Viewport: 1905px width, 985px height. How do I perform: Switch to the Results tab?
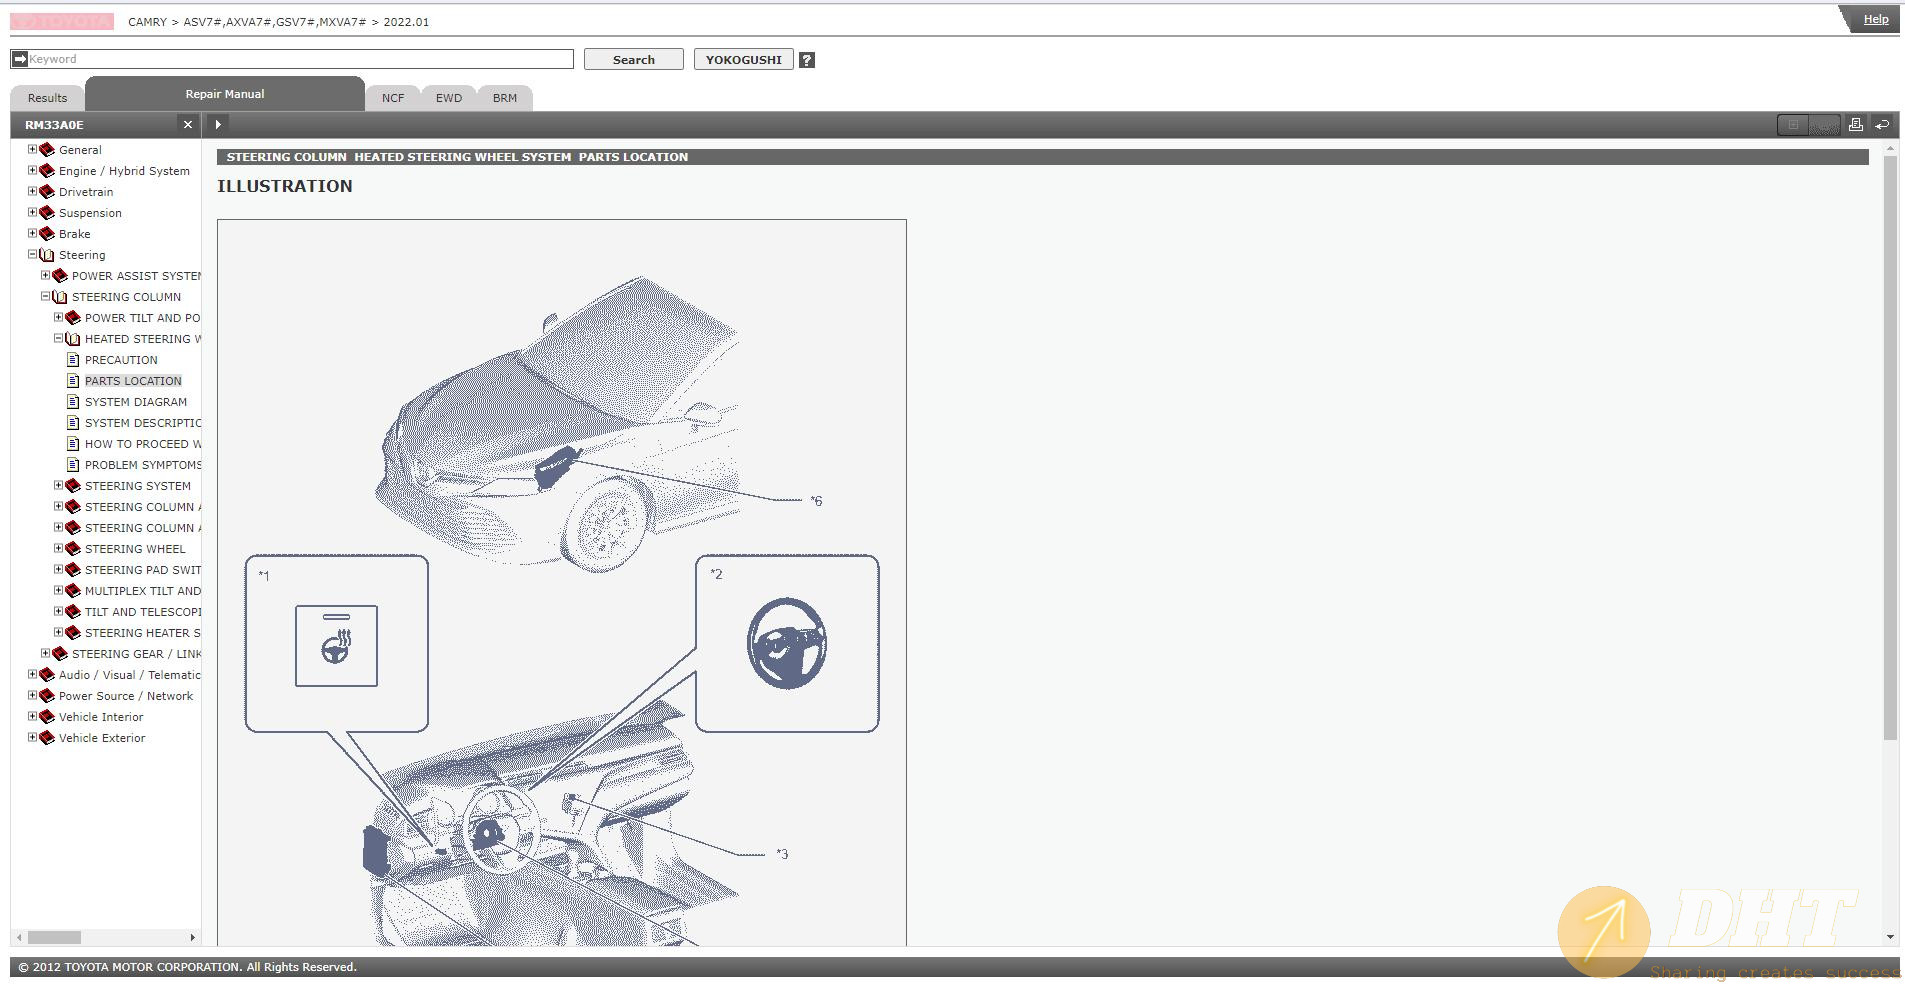(x=48, y=98)
